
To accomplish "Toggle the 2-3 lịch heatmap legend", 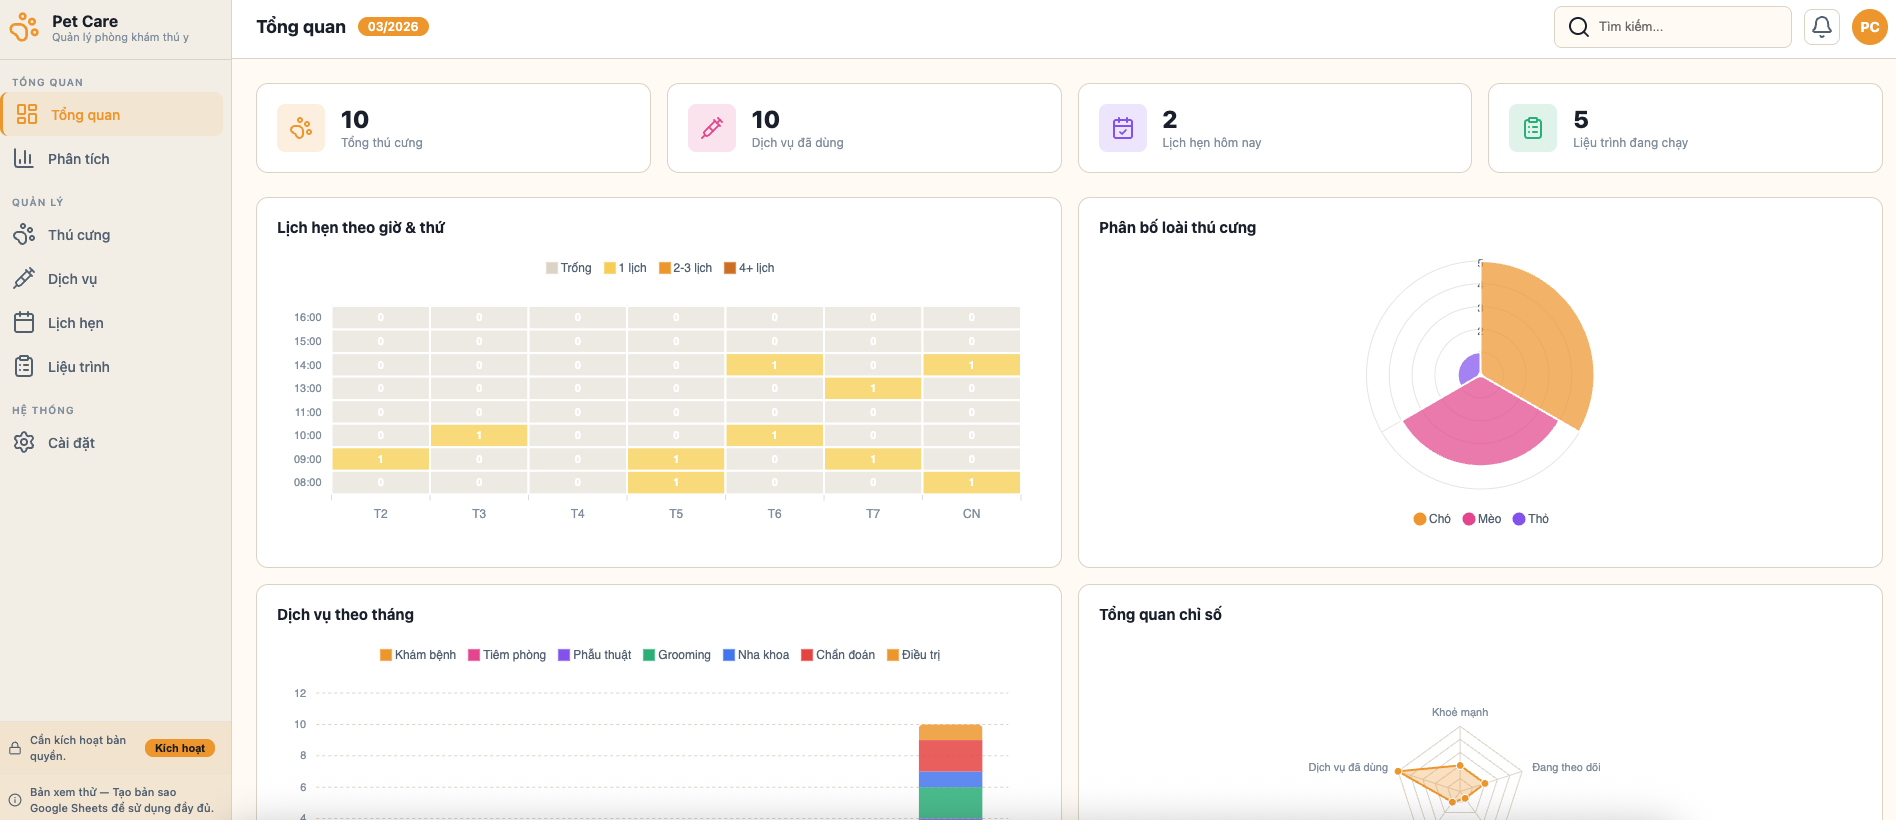I will click(686, 268).
